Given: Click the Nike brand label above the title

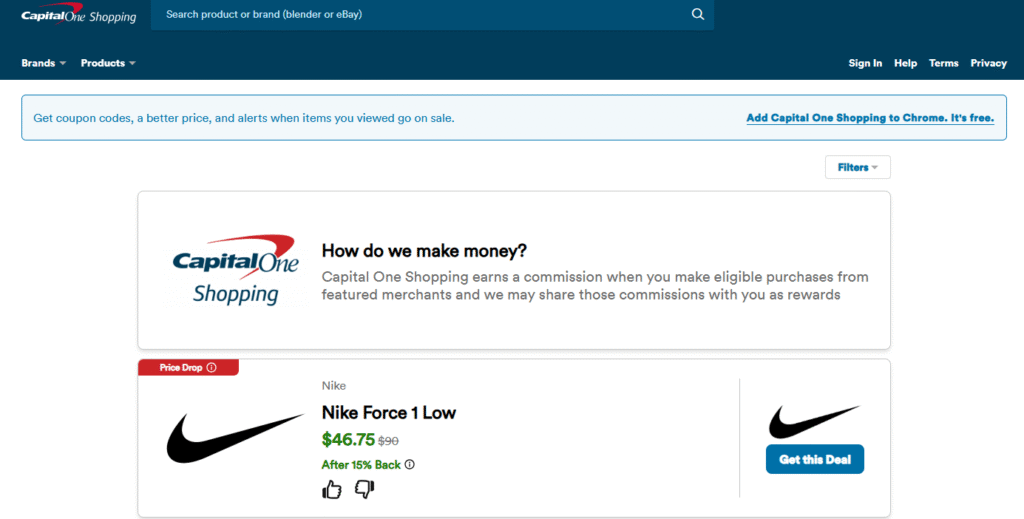Looking at the screenshot, I should 334,386.
